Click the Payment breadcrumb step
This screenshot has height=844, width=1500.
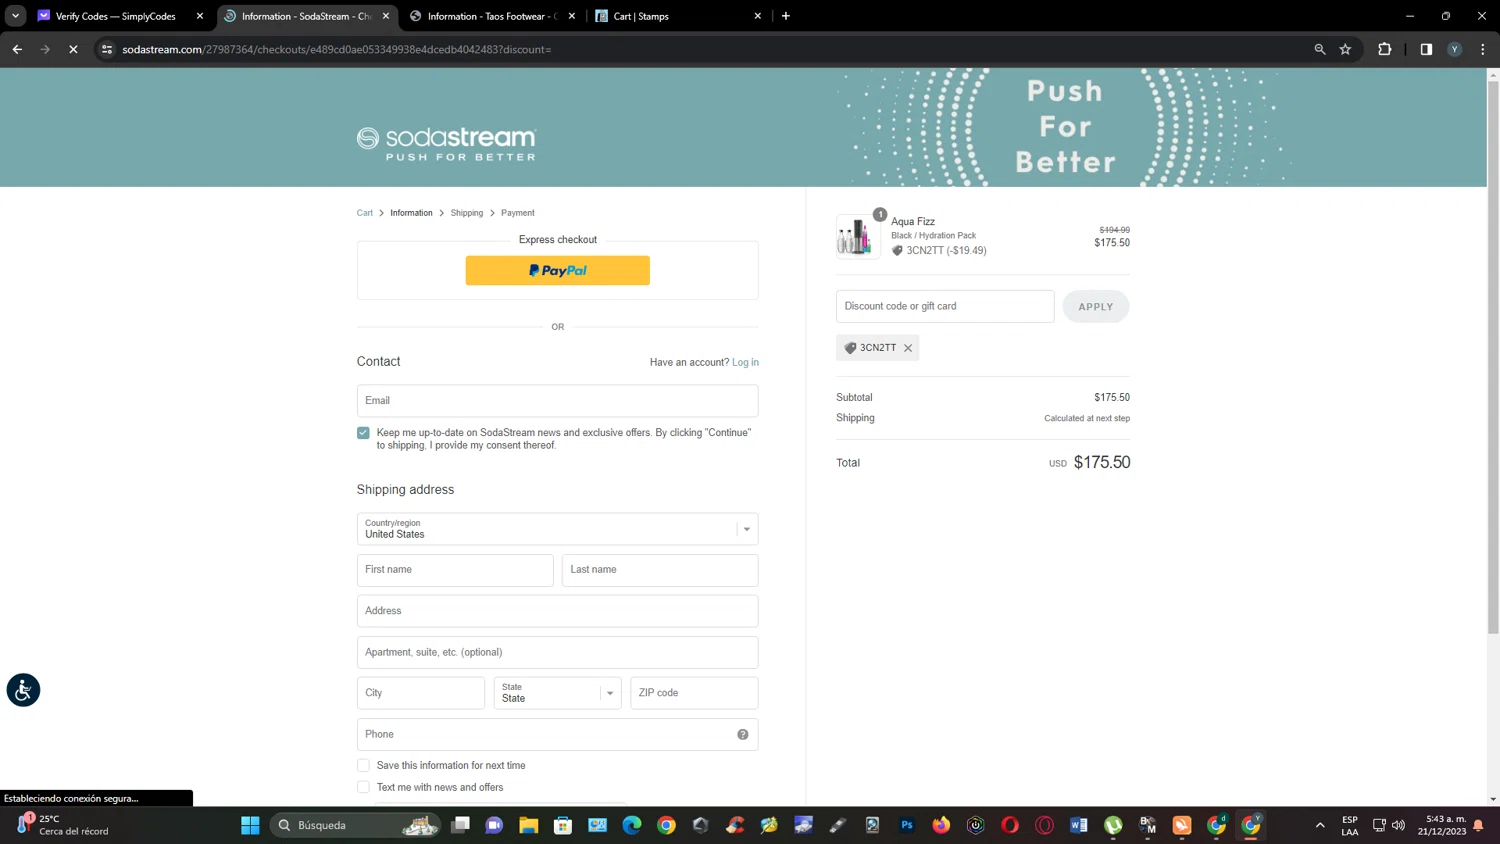point(517,213)
